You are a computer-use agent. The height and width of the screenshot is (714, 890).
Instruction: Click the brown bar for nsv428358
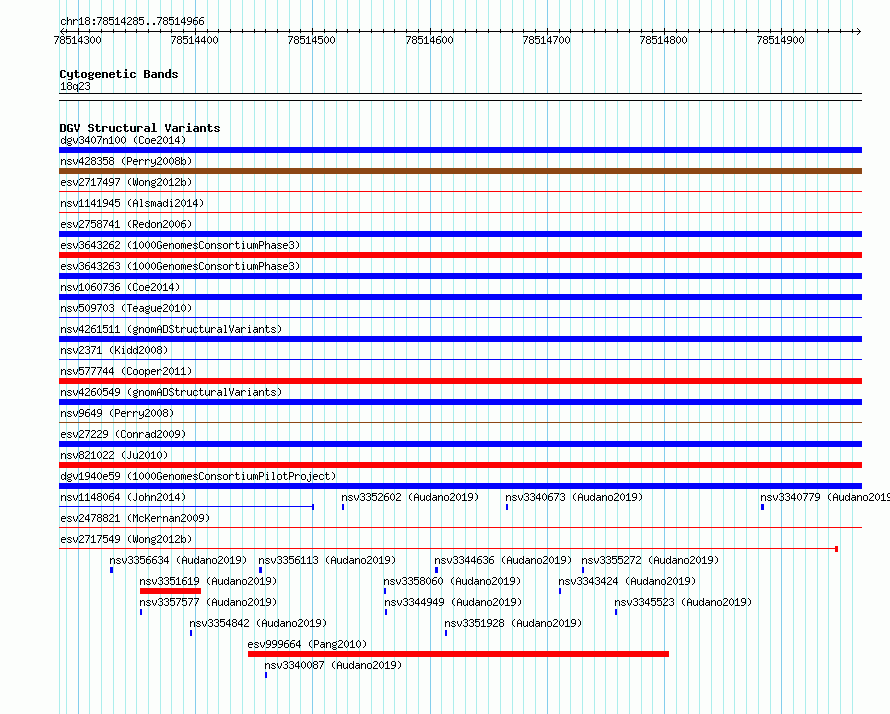[x=460, y=171]
